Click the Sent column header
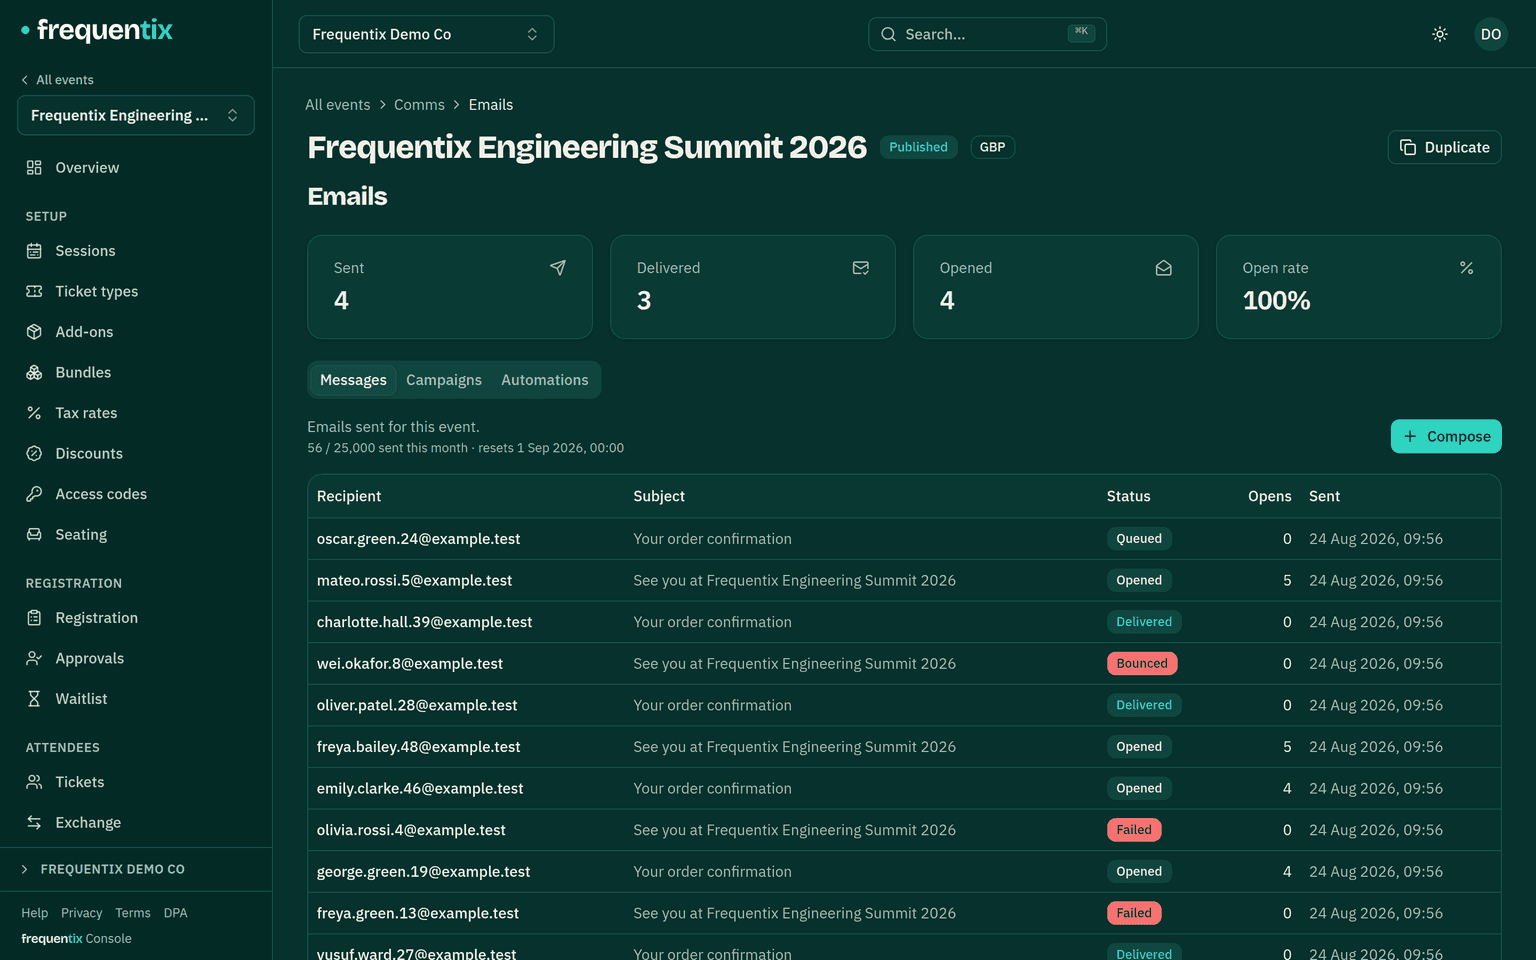 (1324, 496)
